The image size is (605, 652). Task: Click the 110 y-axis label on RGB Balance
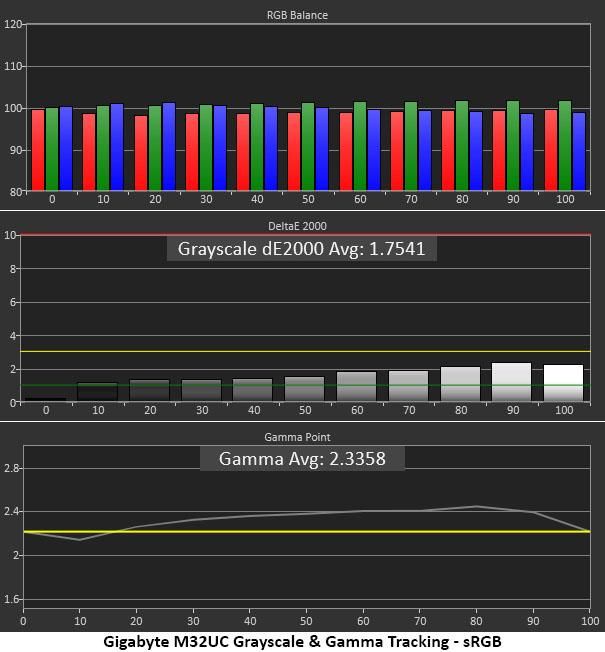coord(12,66)
